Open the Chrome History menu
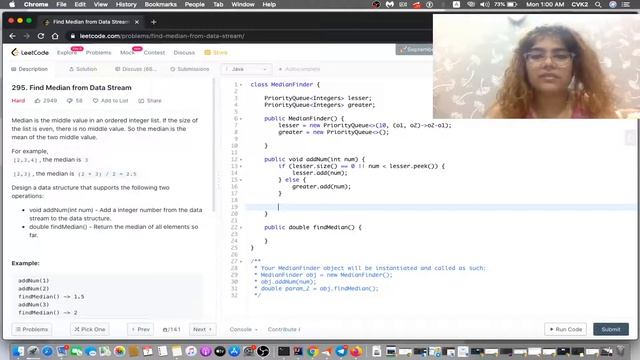The width and height of the screenshot is (640, 360). click(126, 4)
